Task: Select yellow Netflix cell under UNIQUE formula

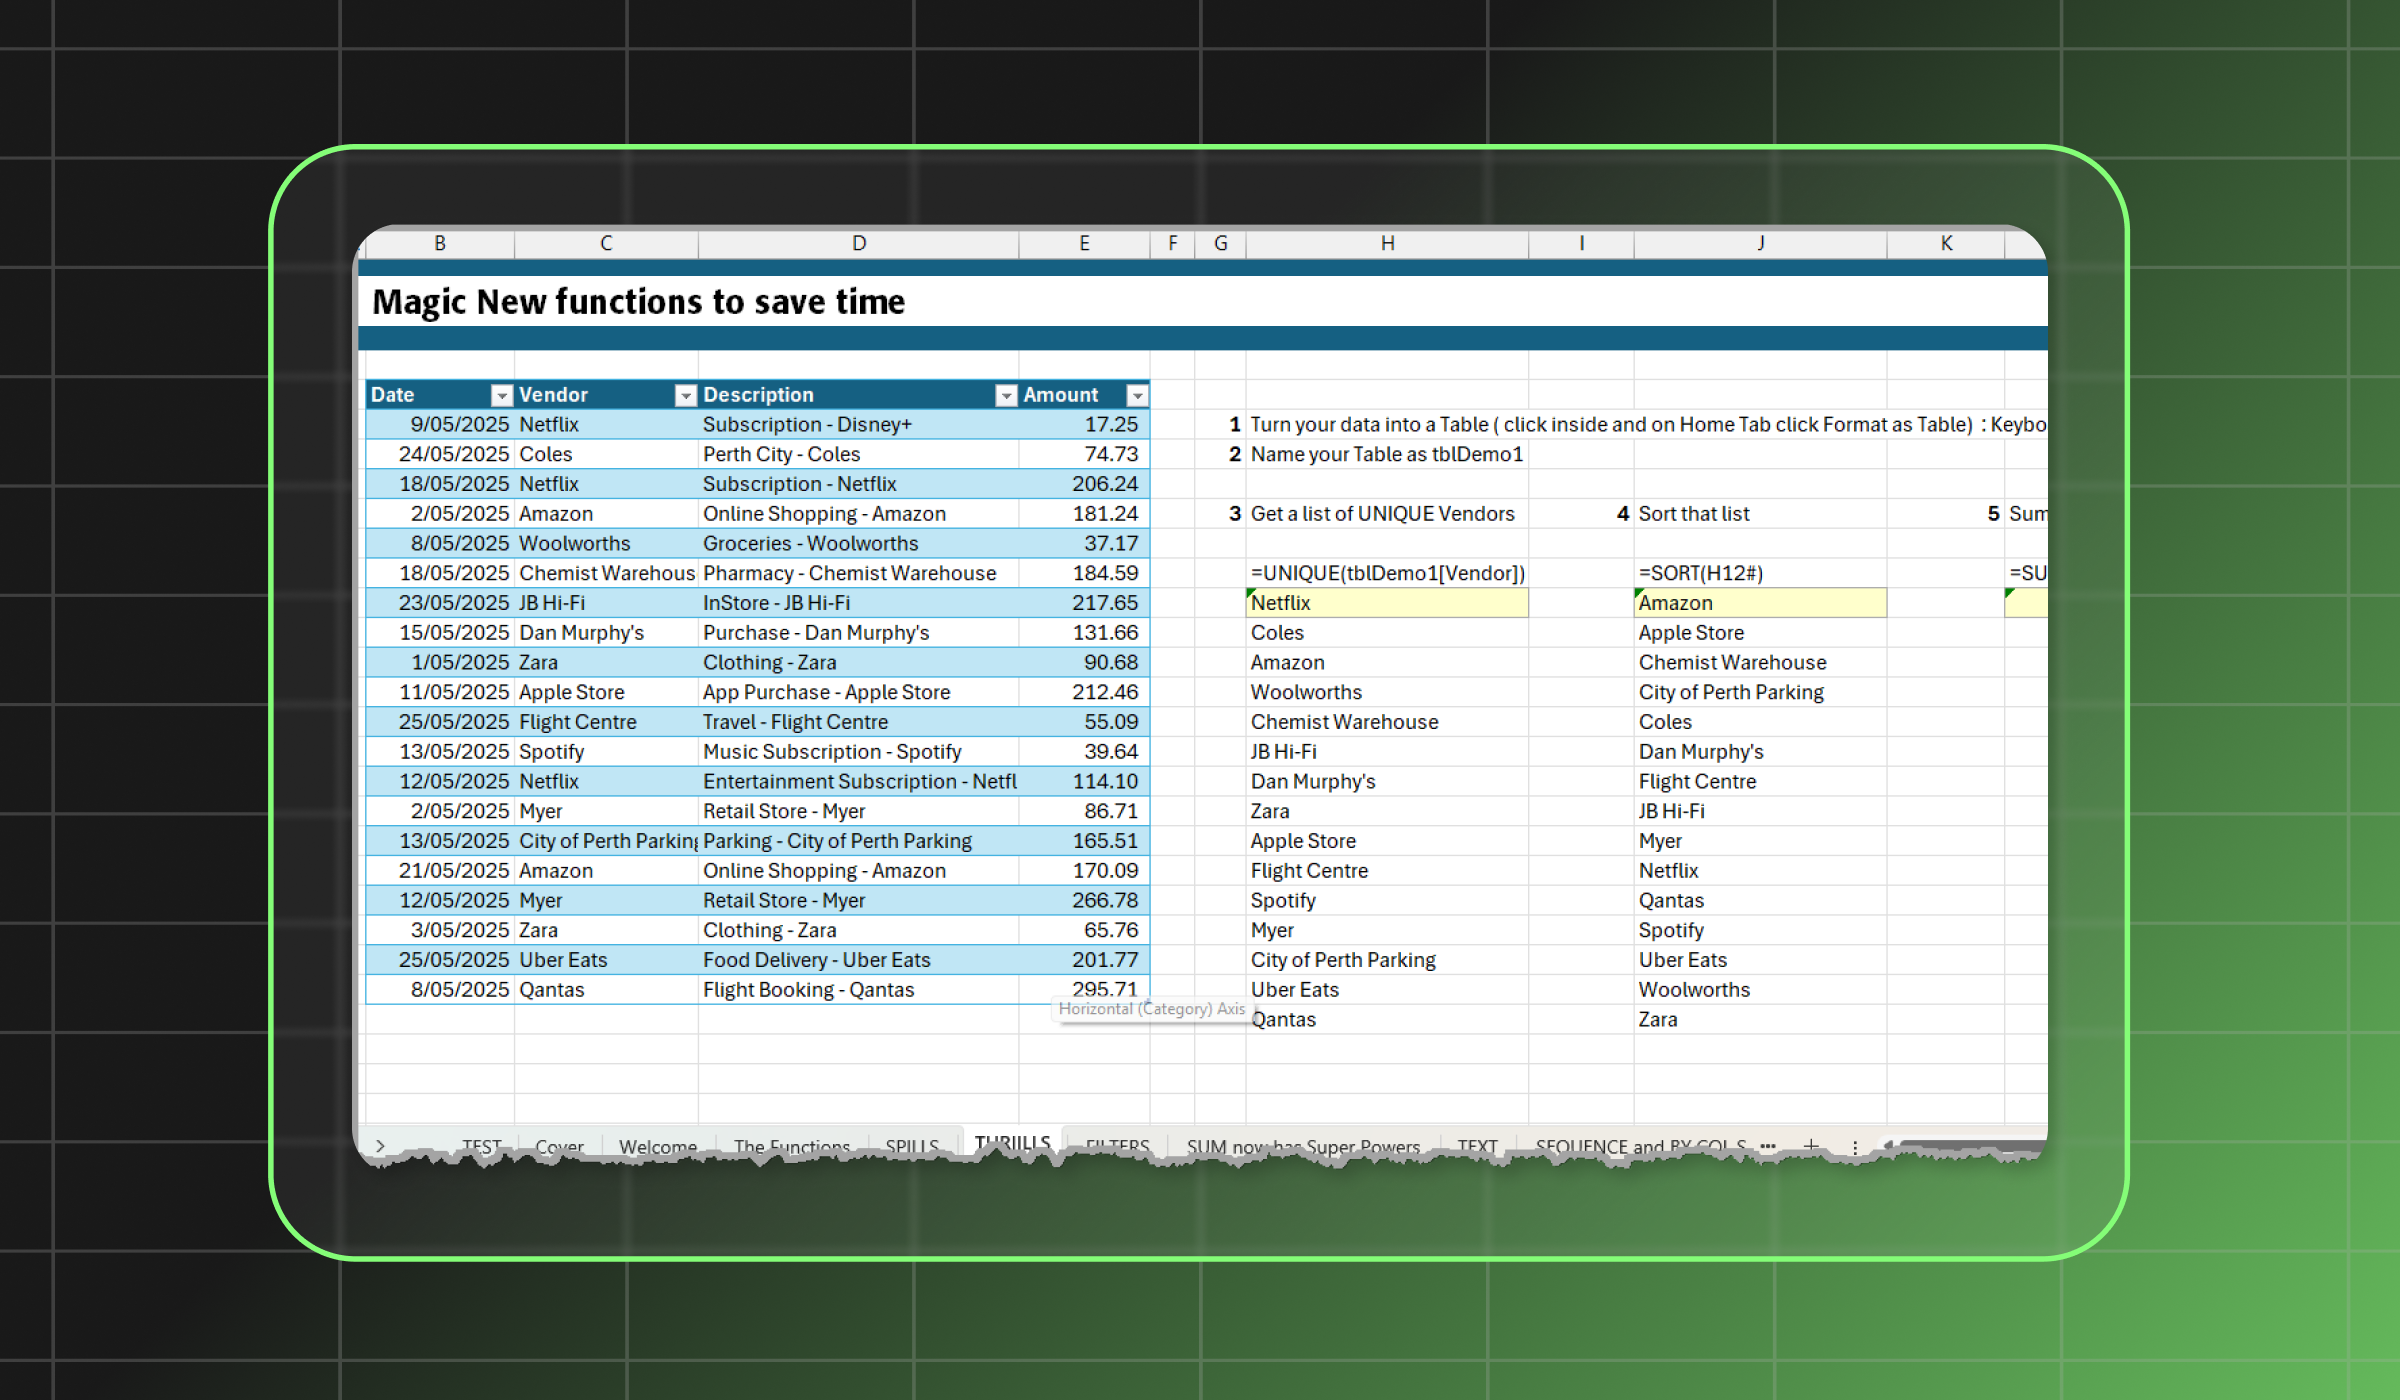Action: coord(1387,603)
